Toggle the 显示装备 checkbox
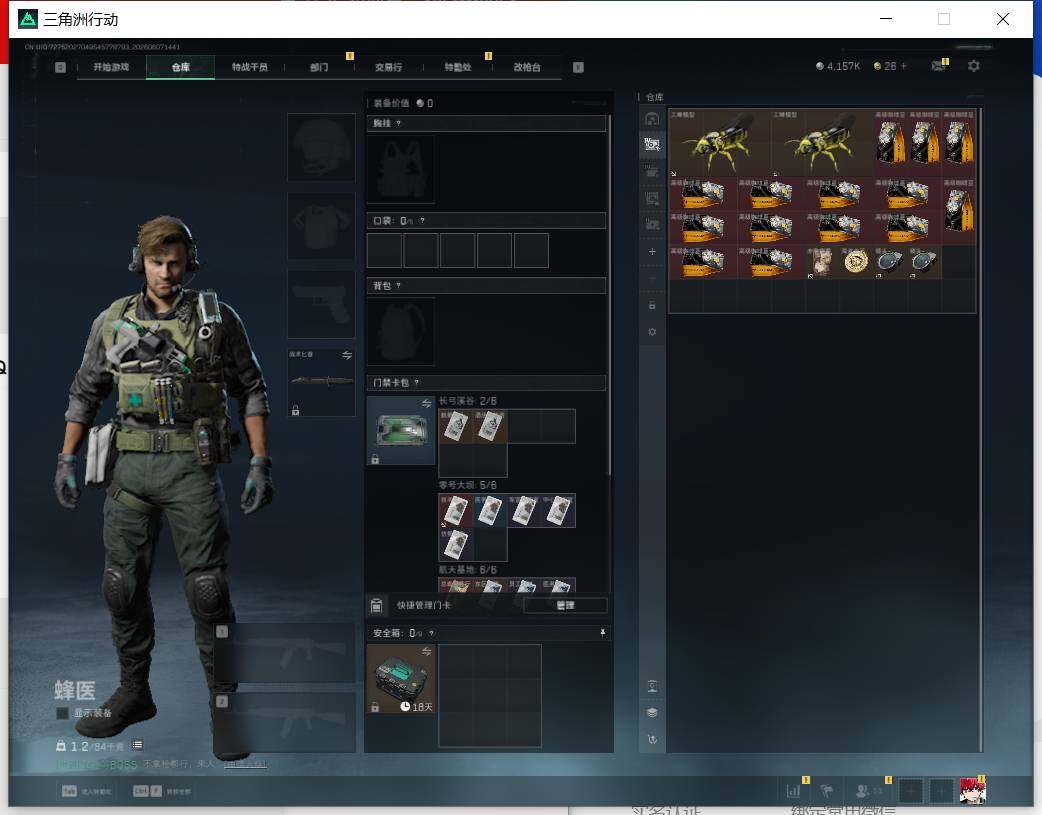 62,713
